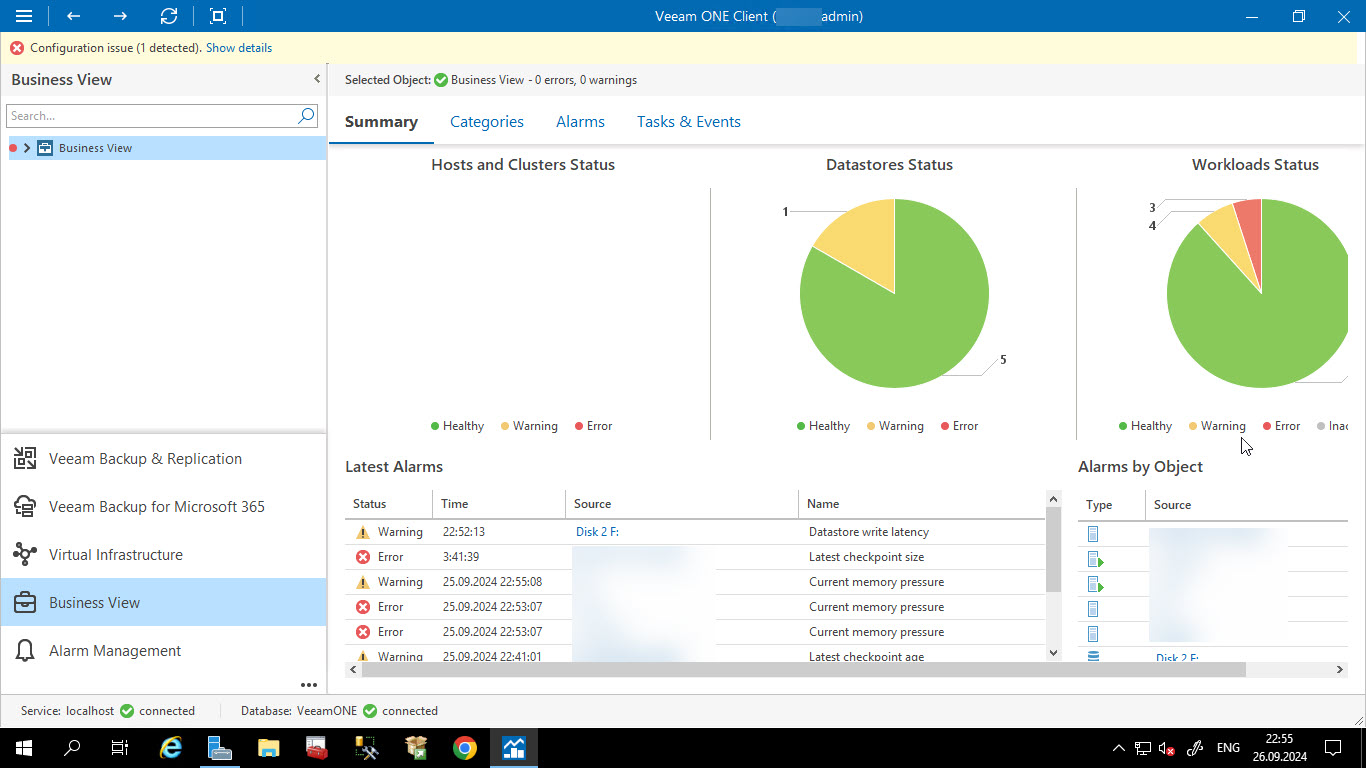Toggle Warning legend in Datastores Status chart
The width and height of the screenshot is (1366, 768).
[895, 426]
